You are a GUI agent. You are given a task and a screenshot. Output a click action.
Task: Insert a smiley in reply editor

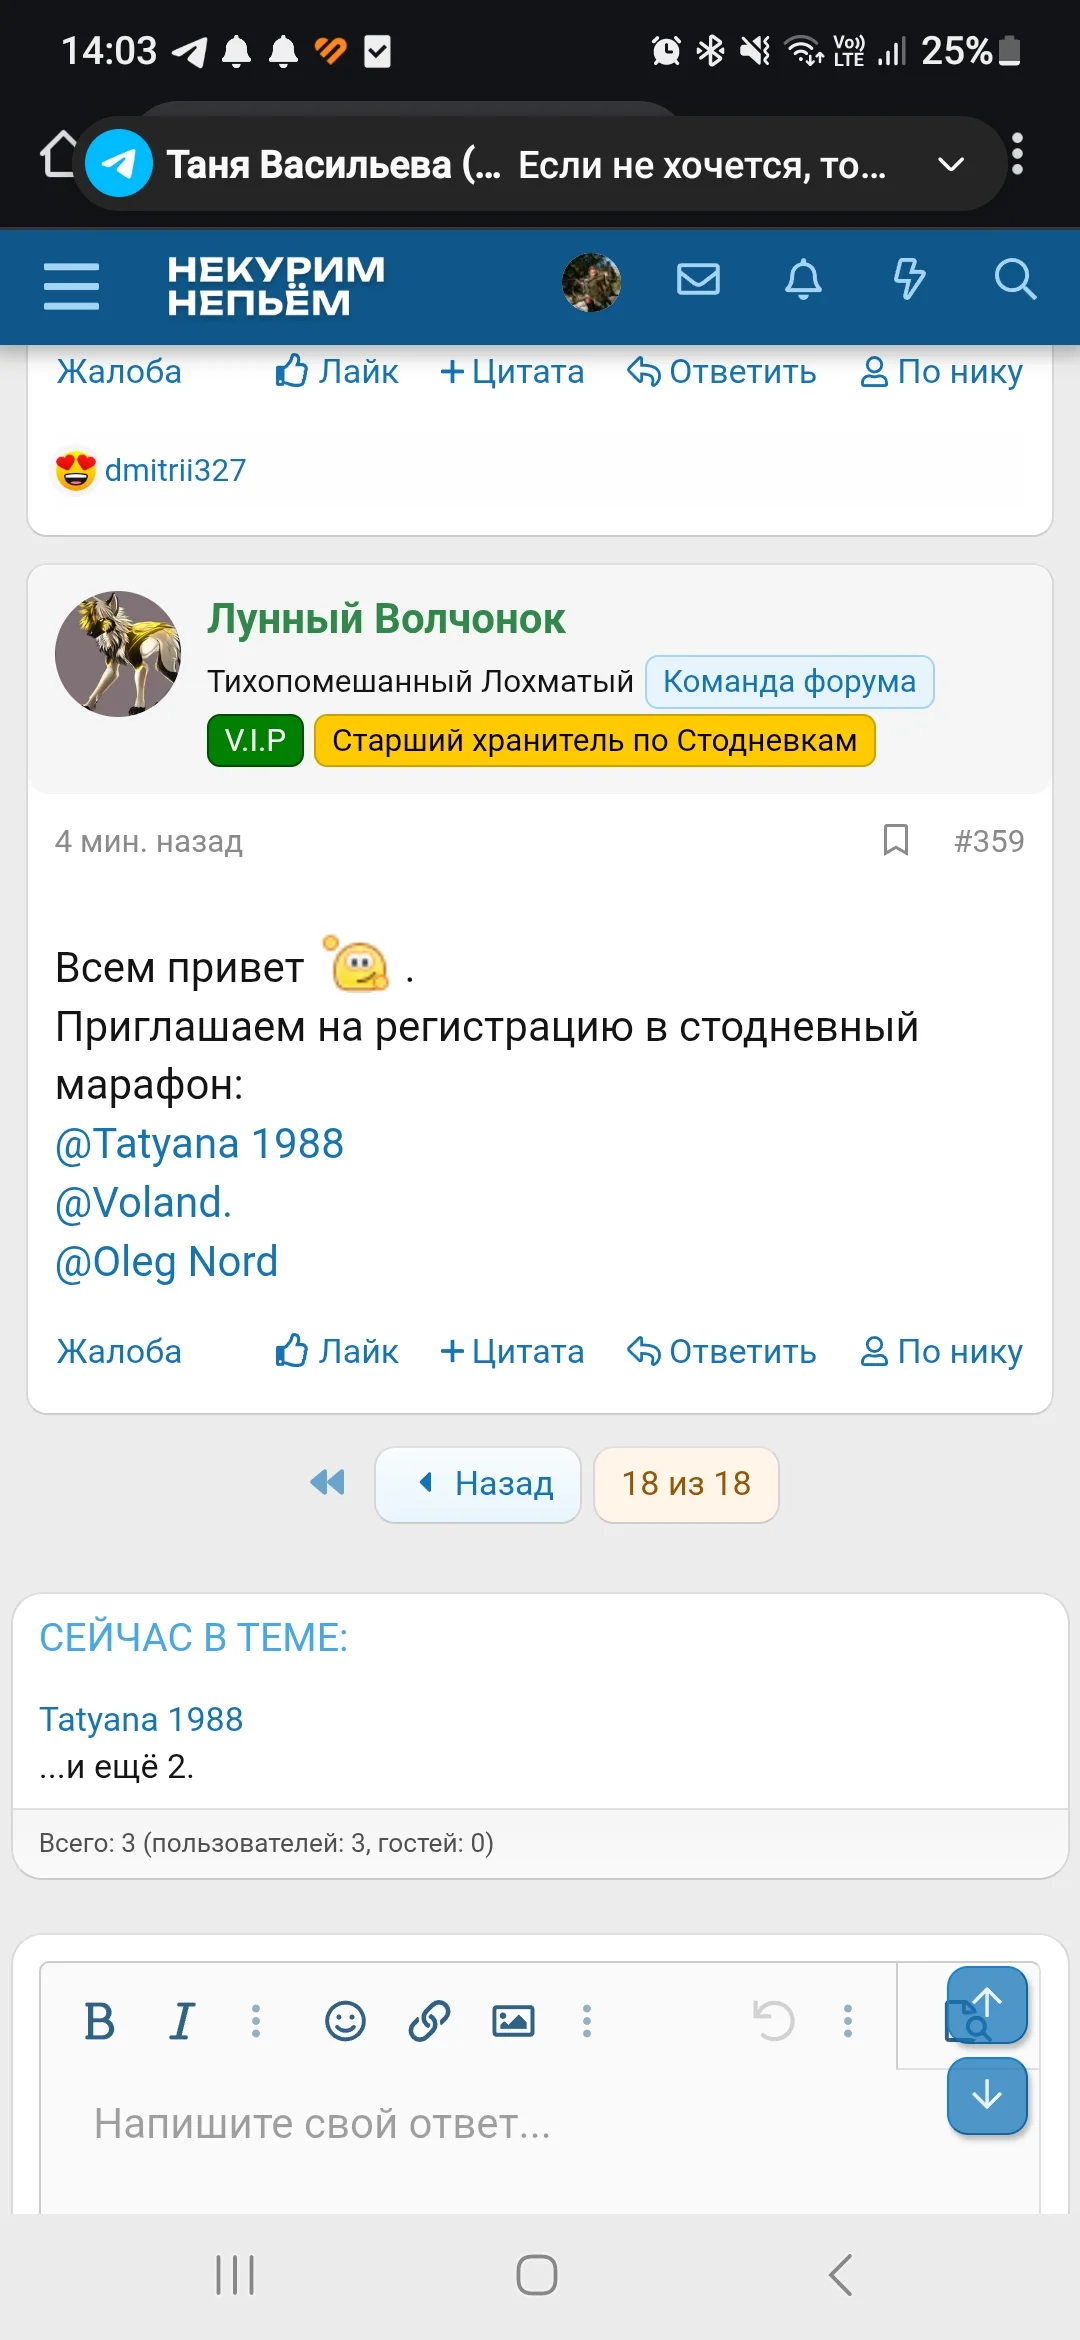pos(345,2022)
